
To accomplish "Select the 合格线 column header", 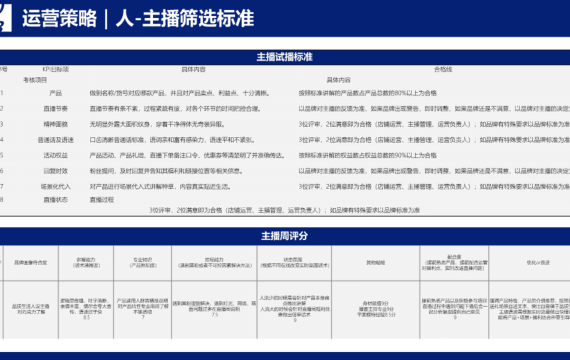I will [443, 69].
